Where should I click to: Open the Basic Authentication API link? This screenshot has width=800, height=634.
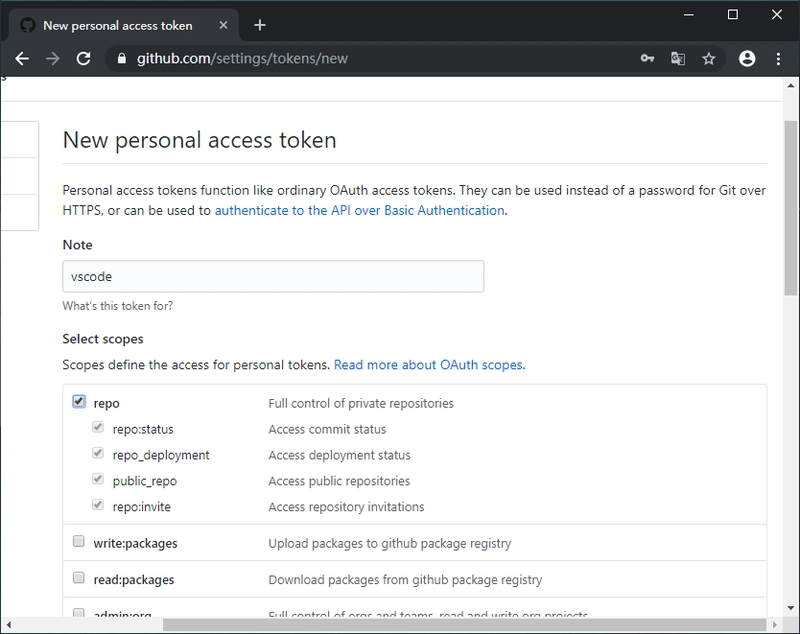tap(360, 211)
